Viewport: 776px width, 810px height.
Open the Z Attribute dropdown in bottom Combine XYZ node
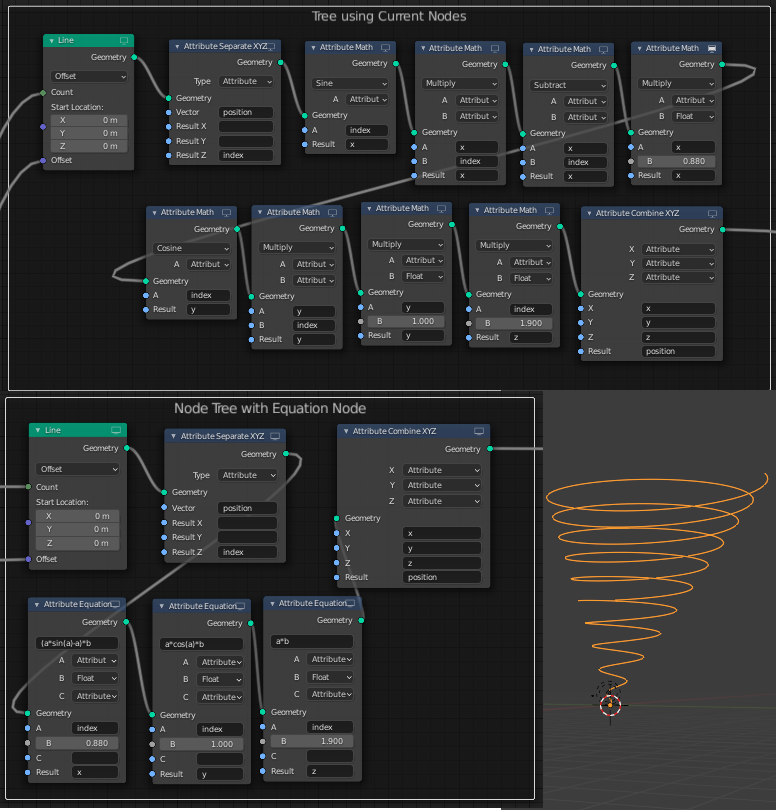[x=442, y=501]
